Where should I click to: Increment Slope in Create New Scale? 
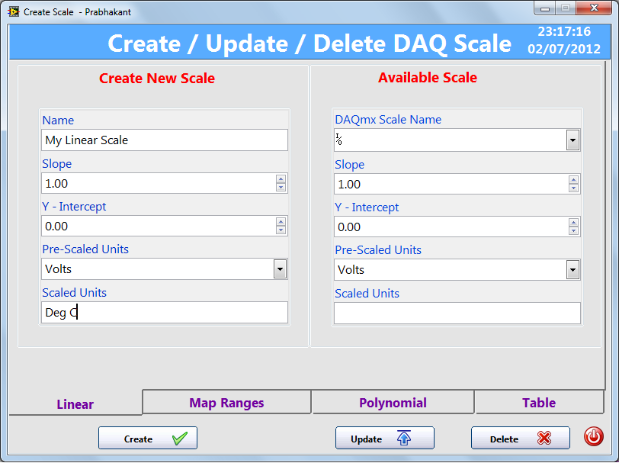coord(281,179)
